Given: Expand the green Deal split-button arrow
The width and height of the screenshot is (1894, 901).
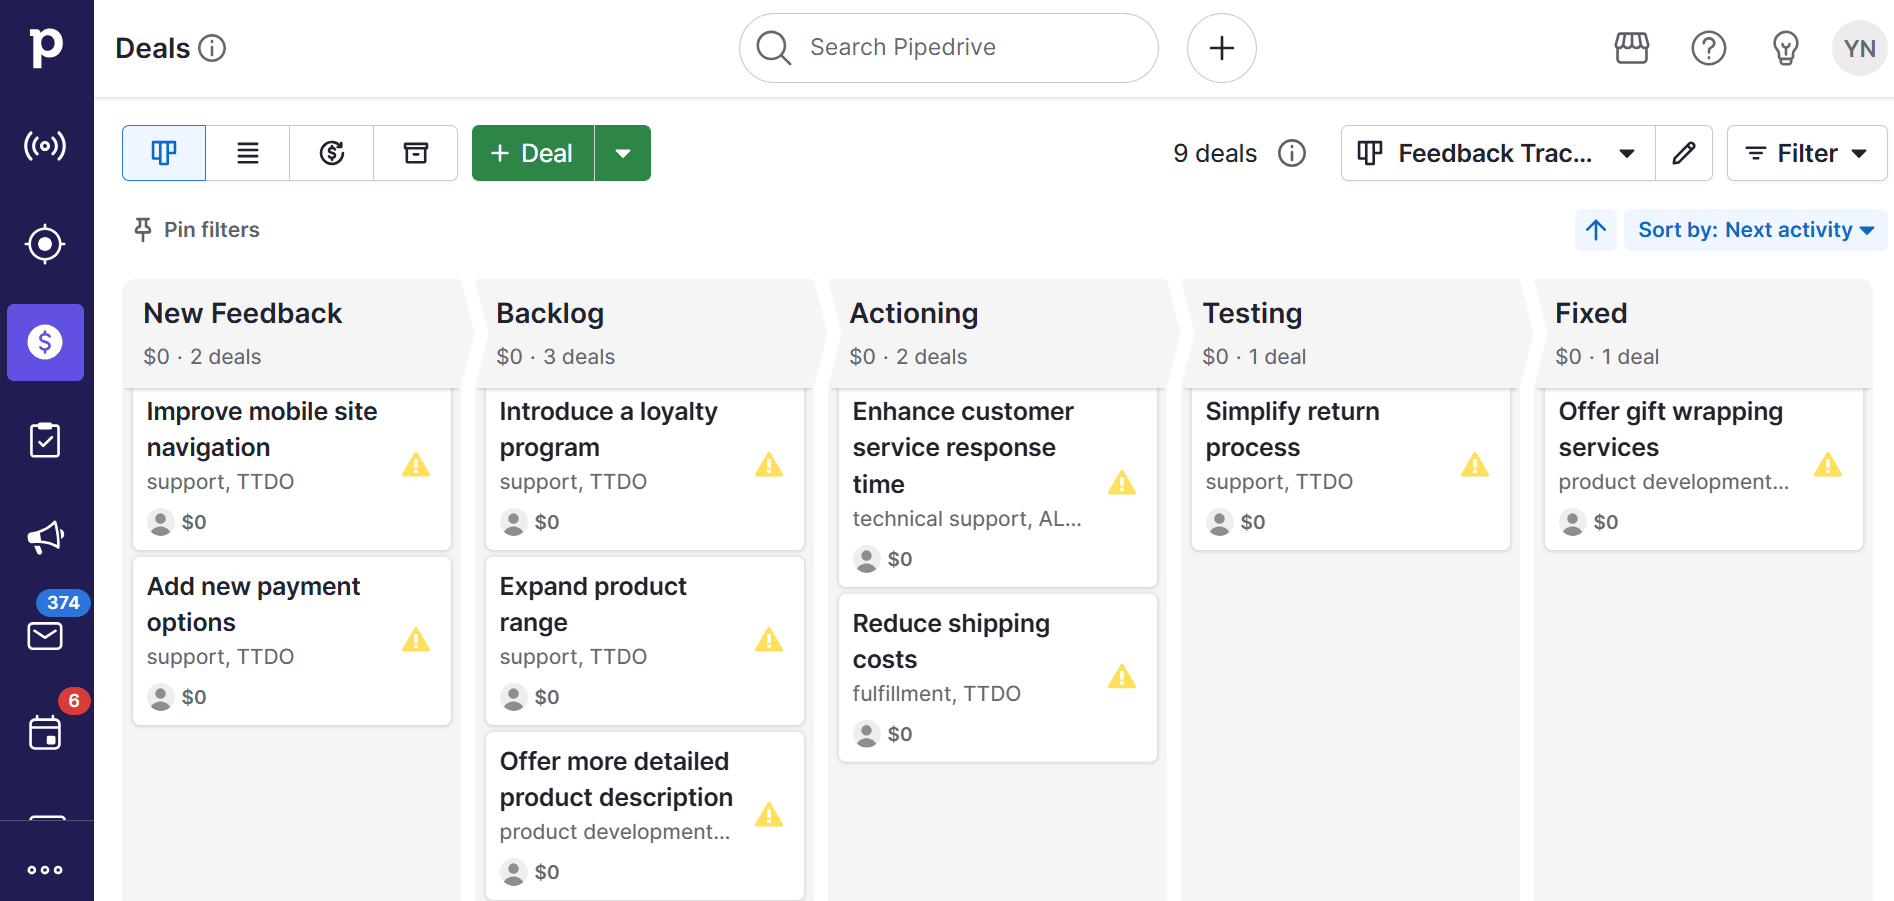Looking at the screenshot, I should [x=624, y=153].
